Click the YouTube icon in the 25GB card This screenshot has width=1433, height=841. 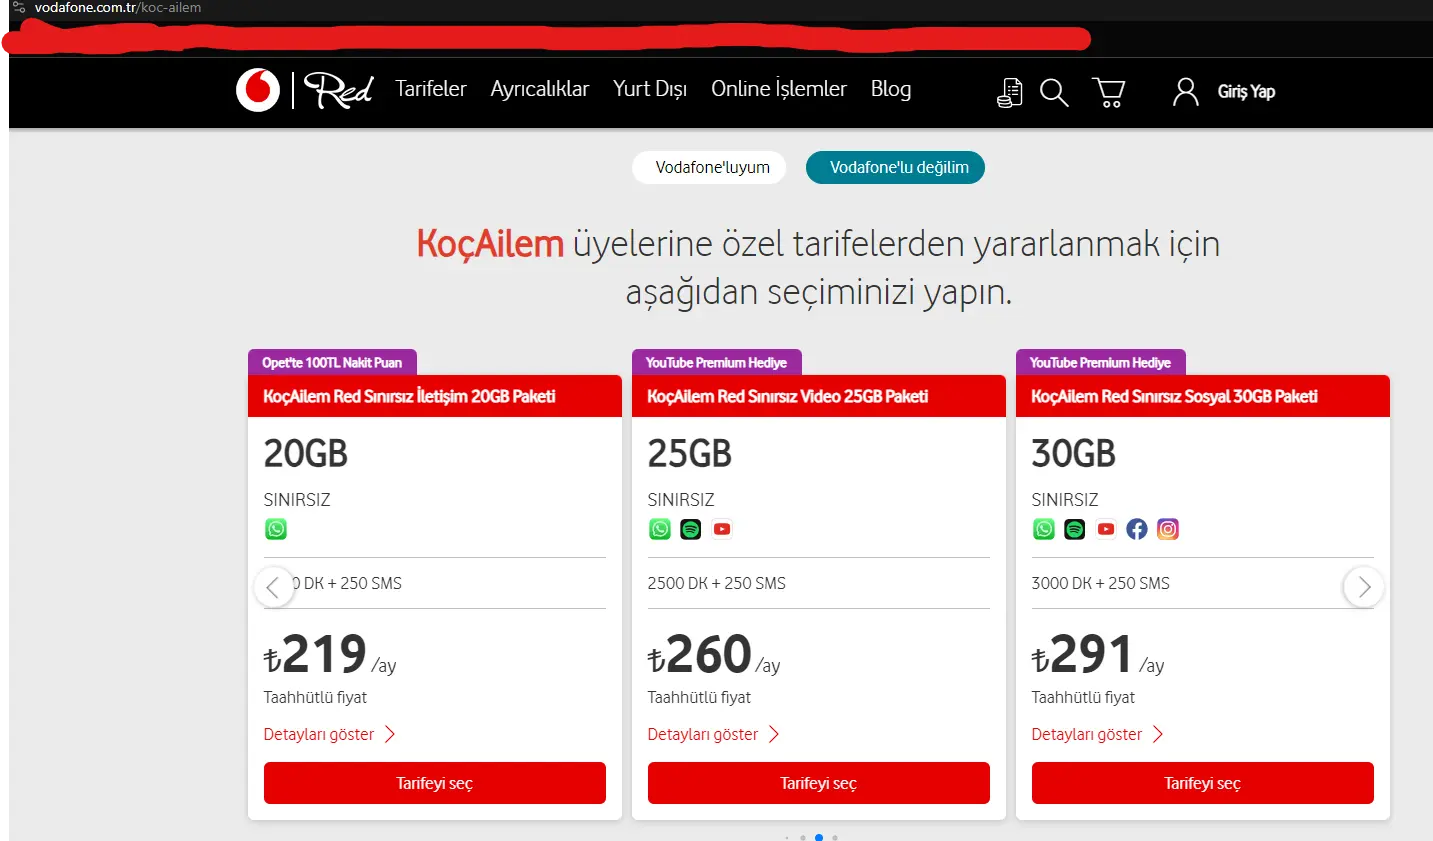(x=722, y=529)
